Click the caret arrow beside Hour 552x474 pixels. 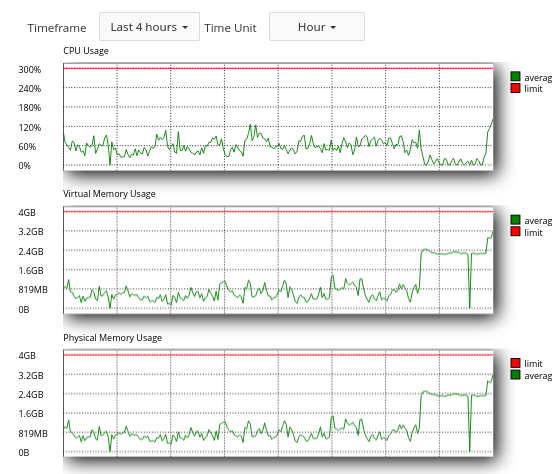[x=333, y=27]
